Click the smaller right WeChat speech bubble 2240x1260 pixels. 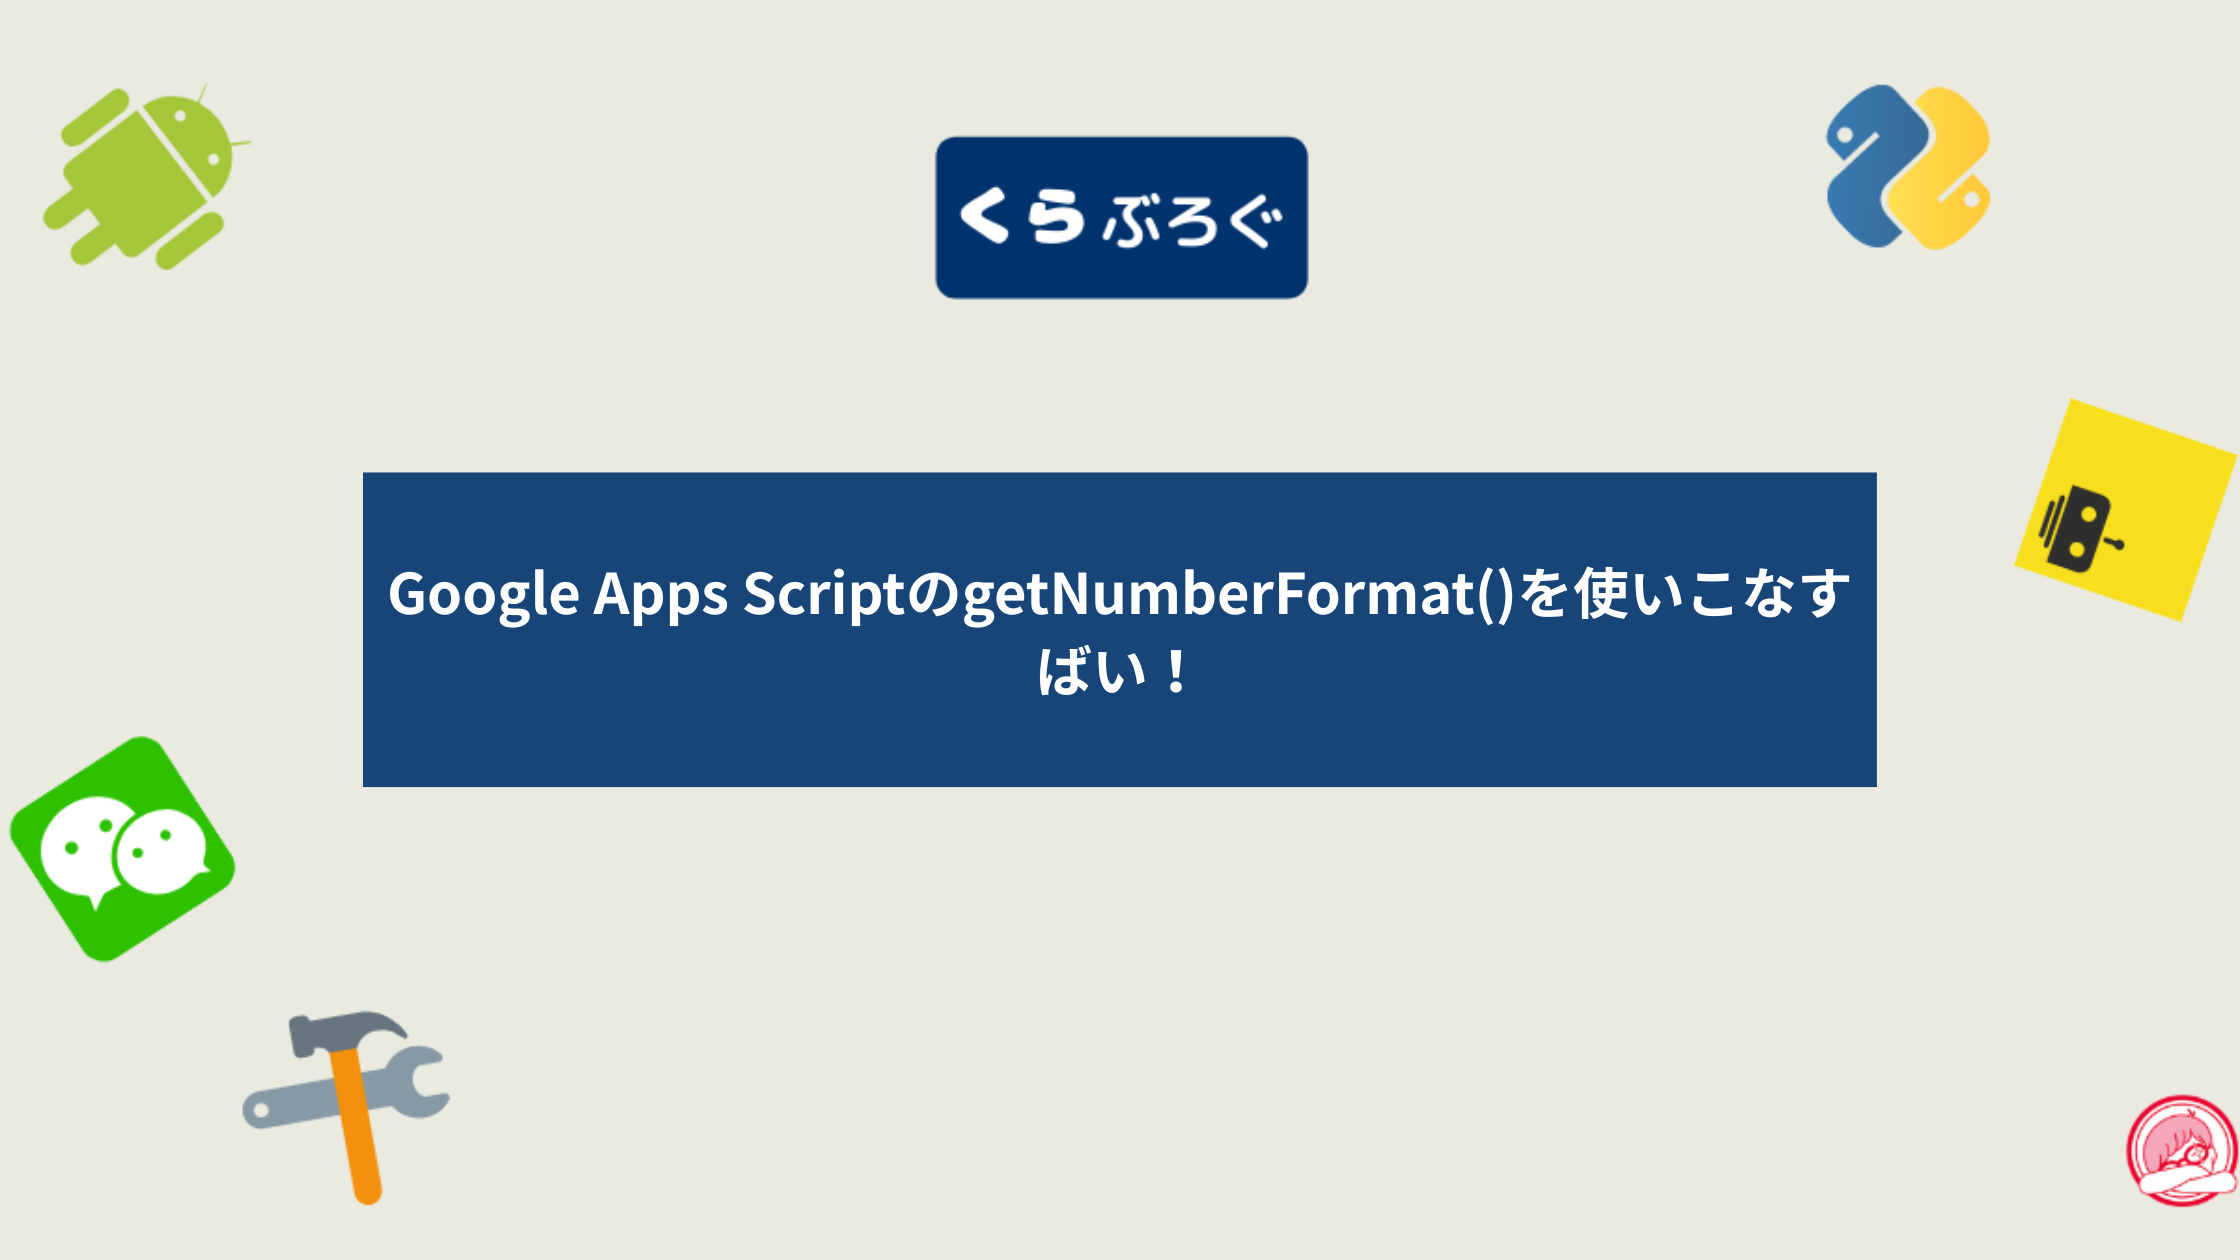click(x=162, y=852)
